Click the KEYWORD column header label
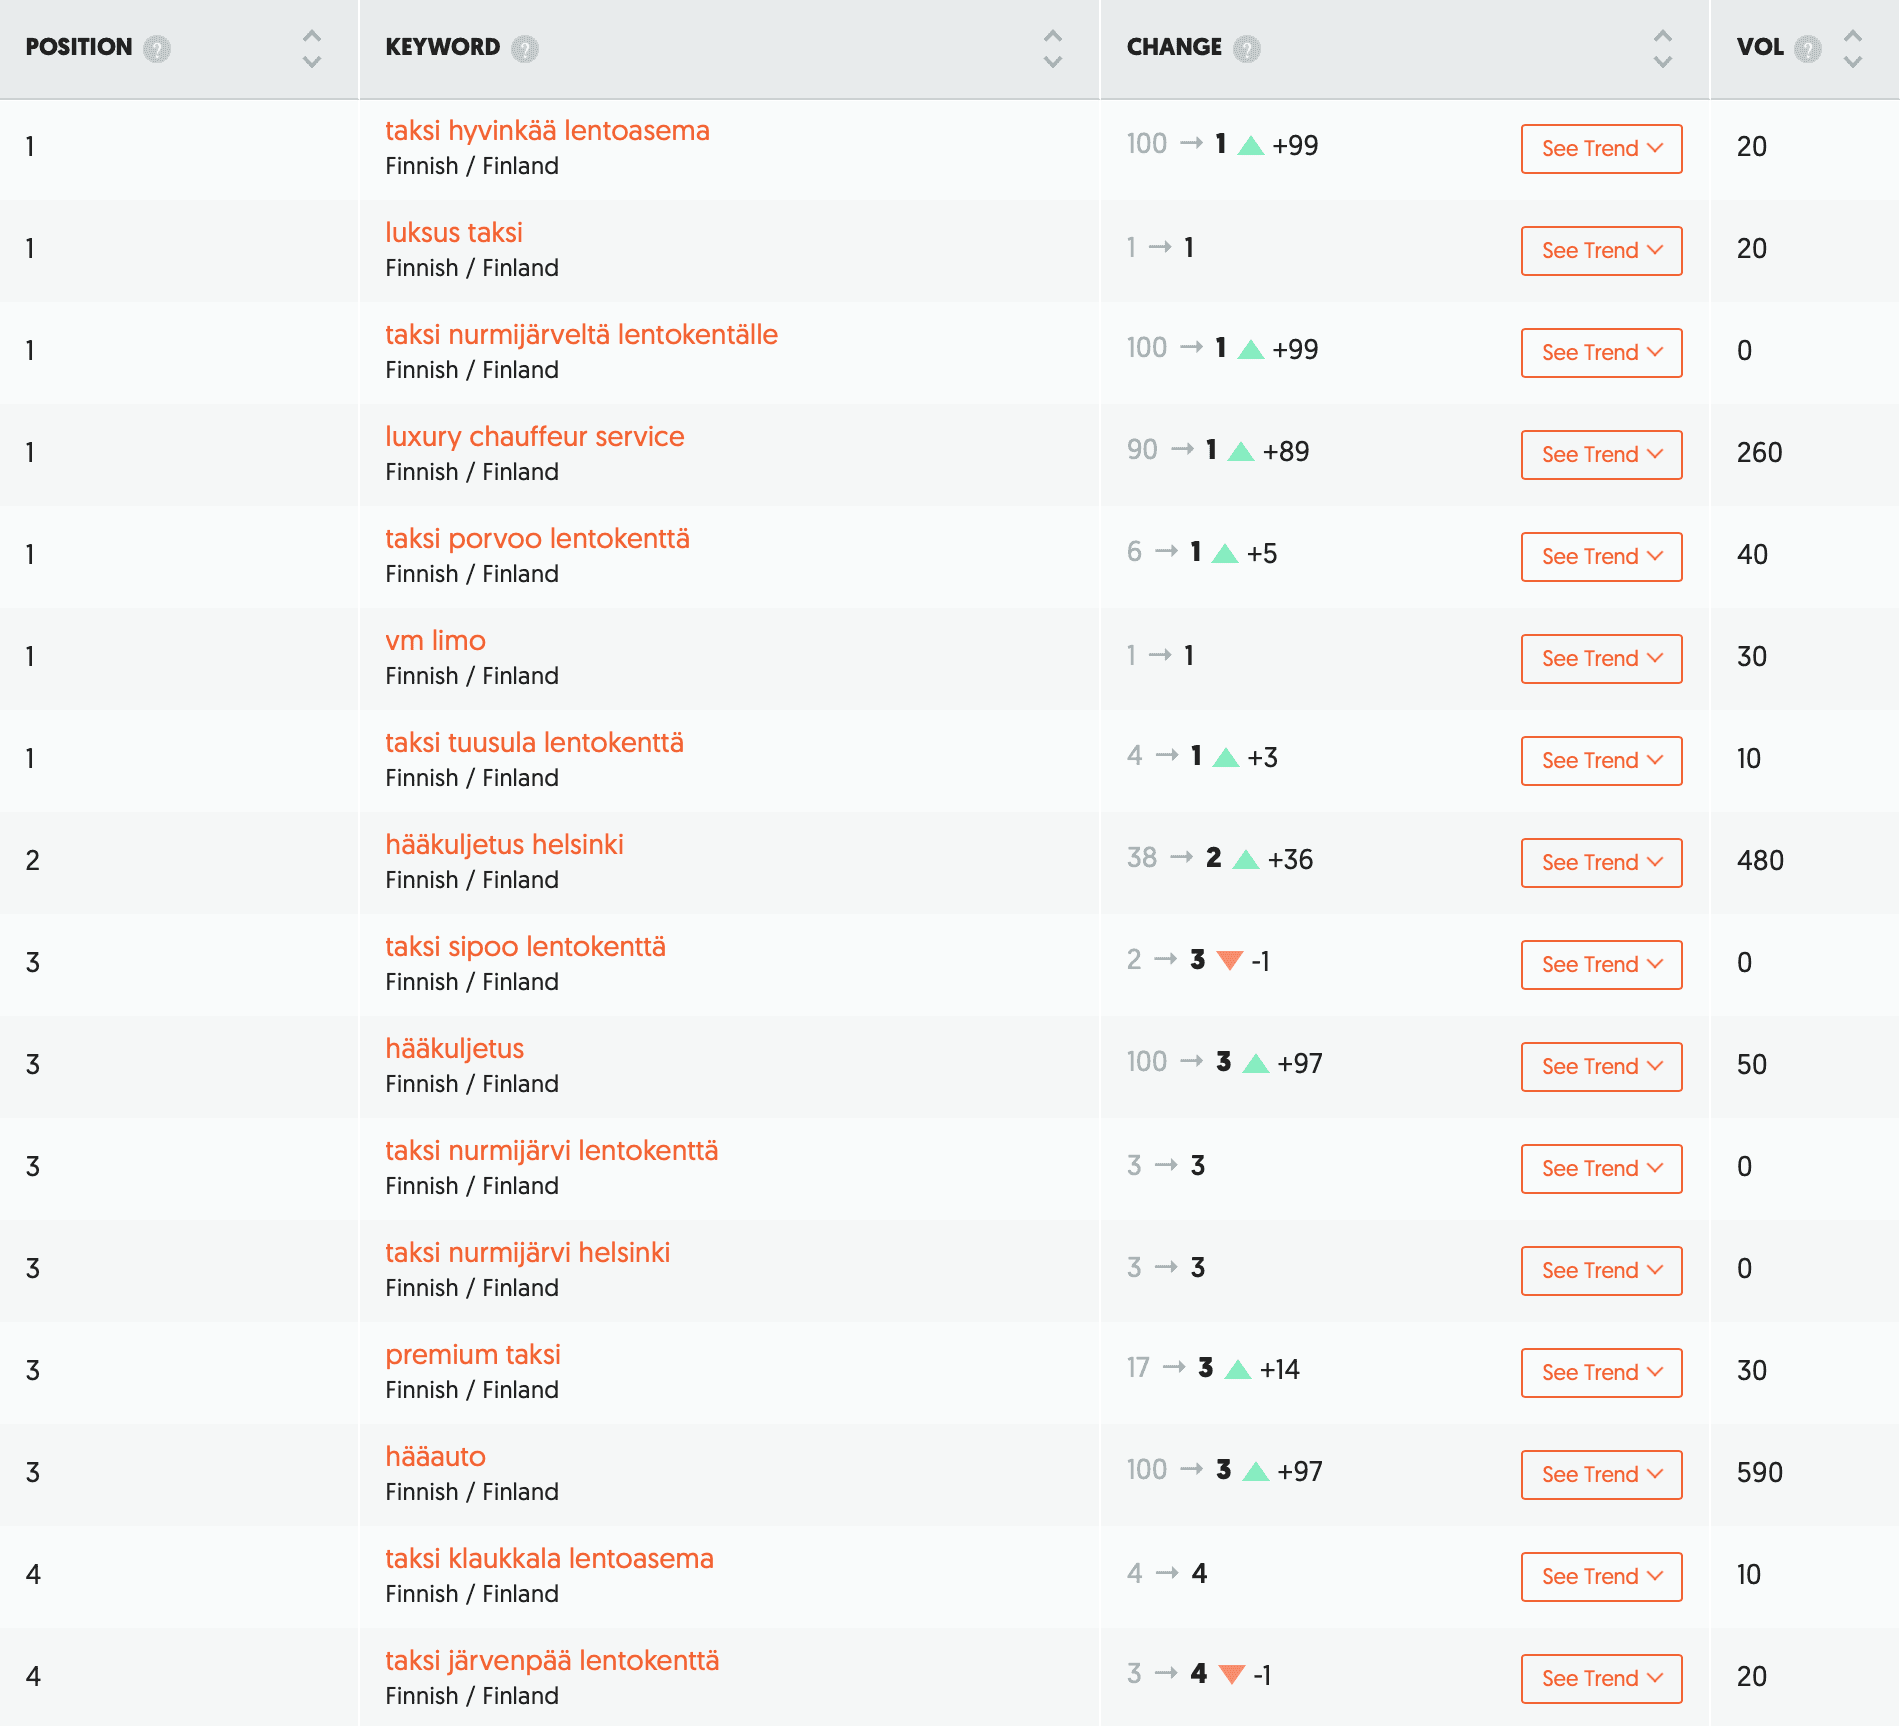The image size is (1900, 1726). [442, 47]
